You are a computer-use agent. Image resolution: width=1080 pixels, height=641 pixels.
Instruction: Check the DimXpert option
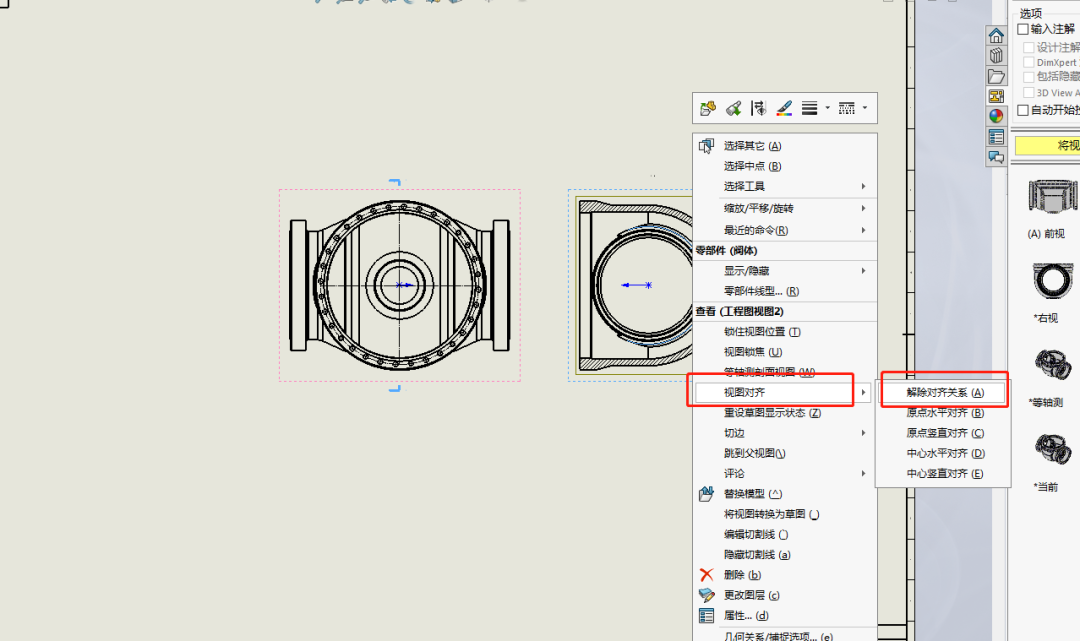click(1029, 61)
